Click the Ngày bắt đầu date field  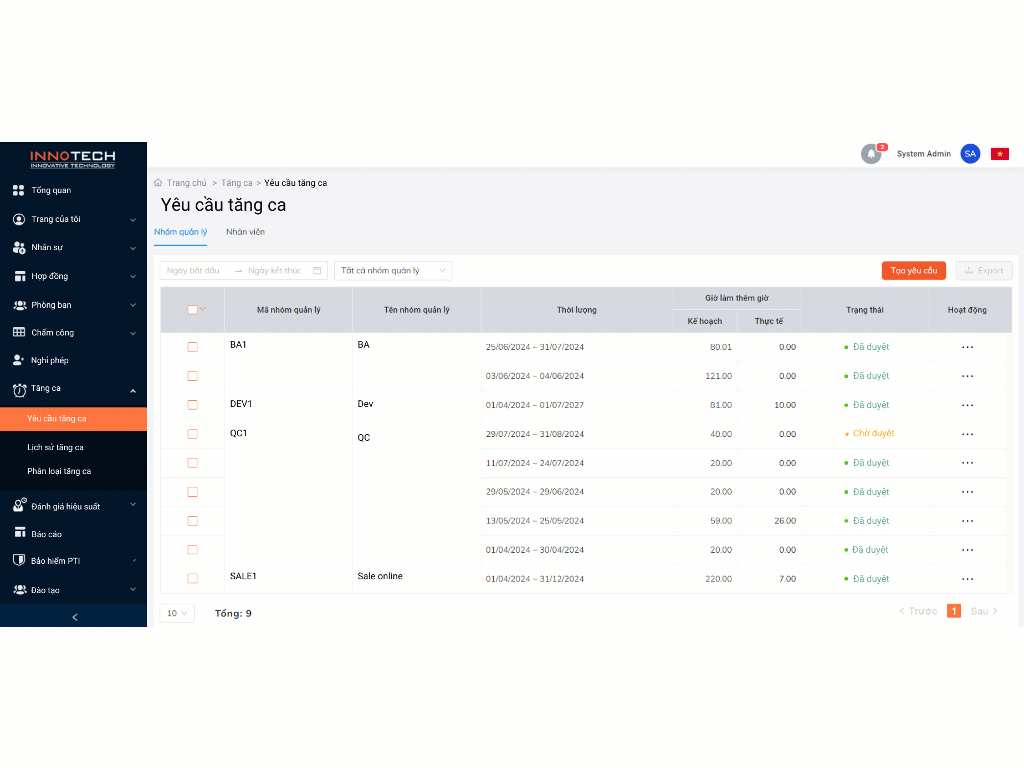[195, 271]
